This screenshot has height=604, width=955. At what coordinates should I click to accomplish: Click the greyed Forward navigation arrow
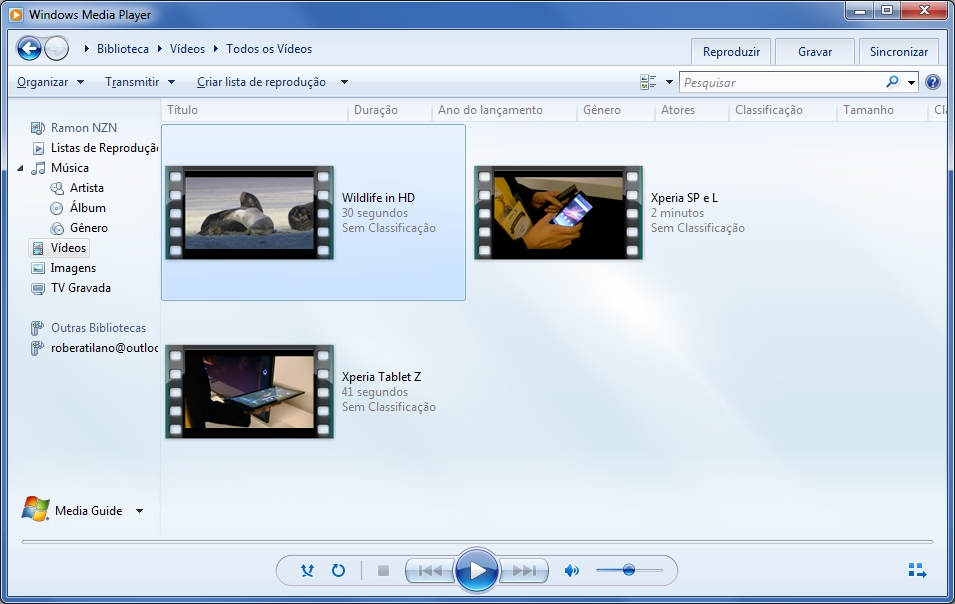tap(57, 49)
